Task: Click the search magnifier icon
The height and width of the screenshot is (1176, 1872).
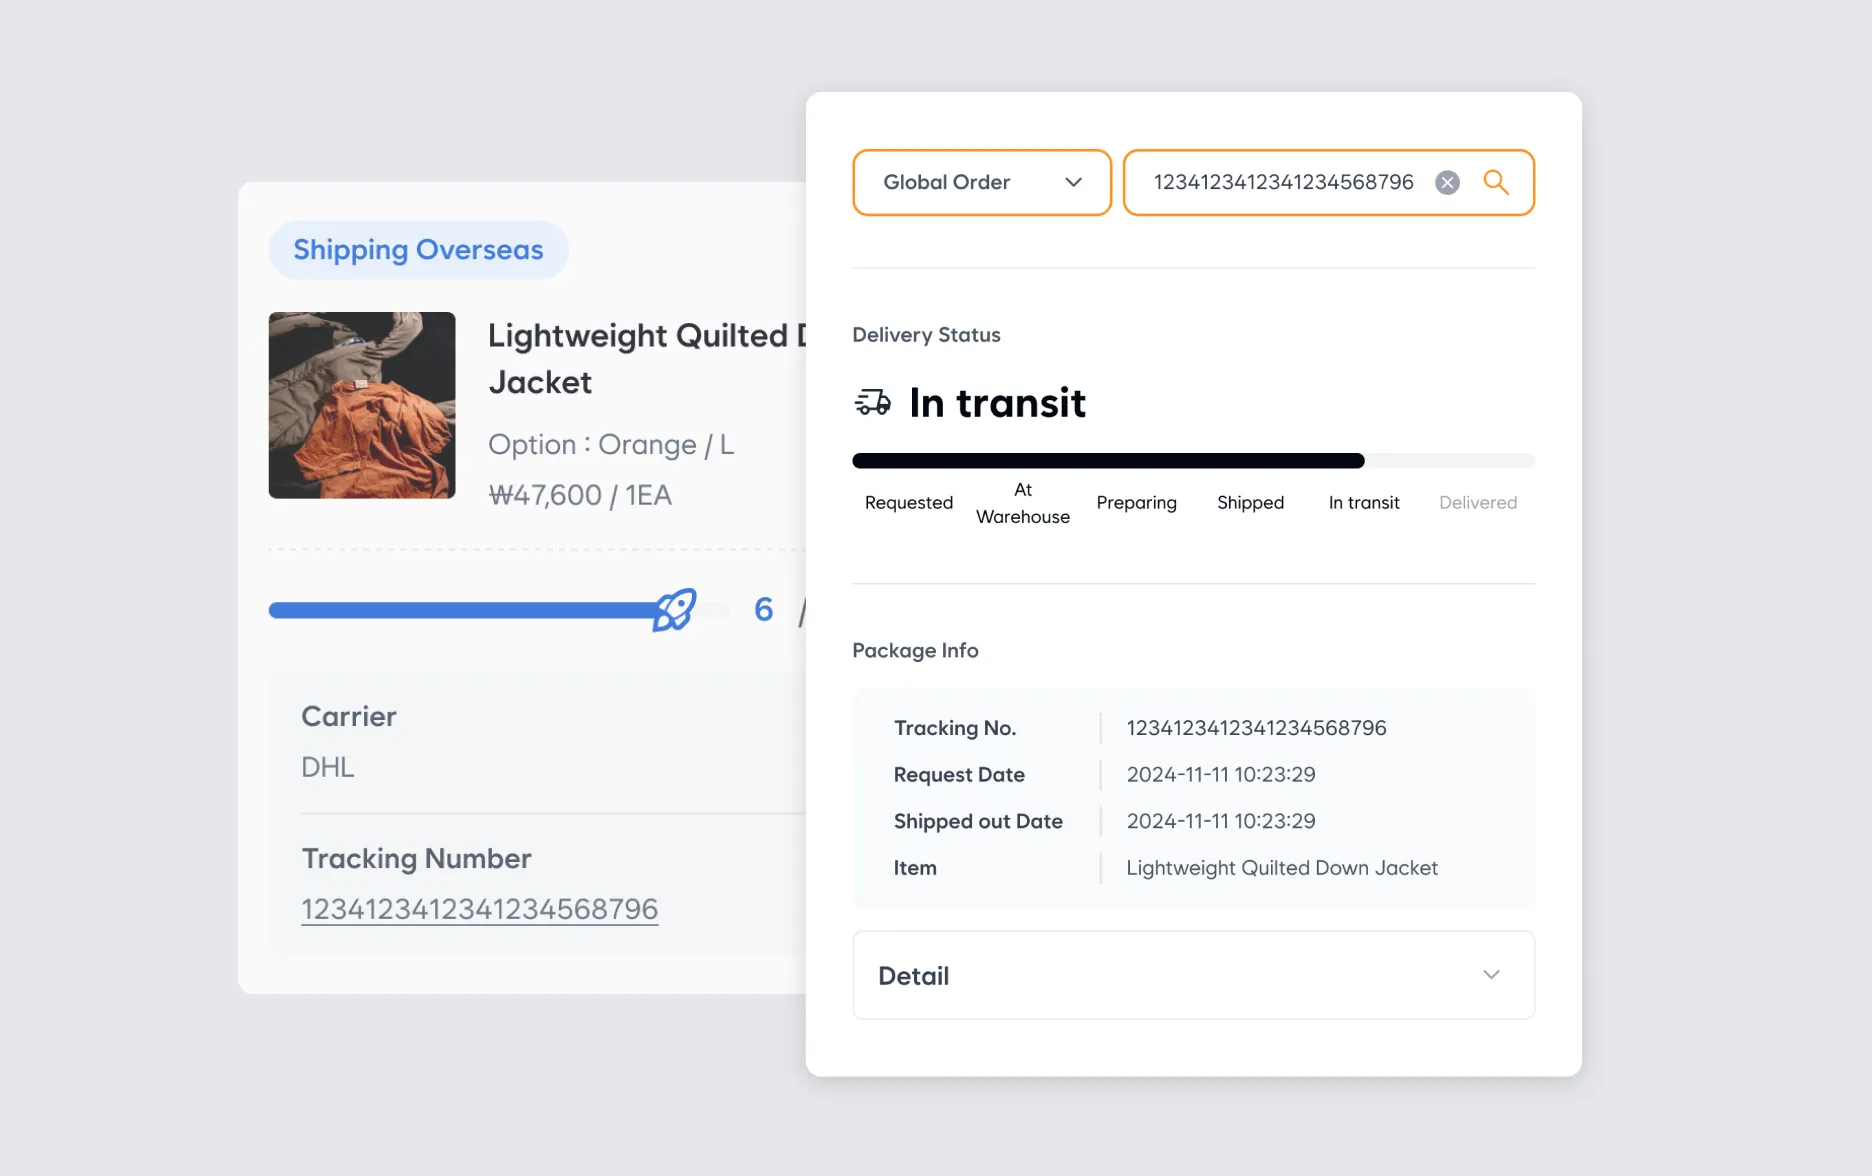Action: pos(1497,182)
